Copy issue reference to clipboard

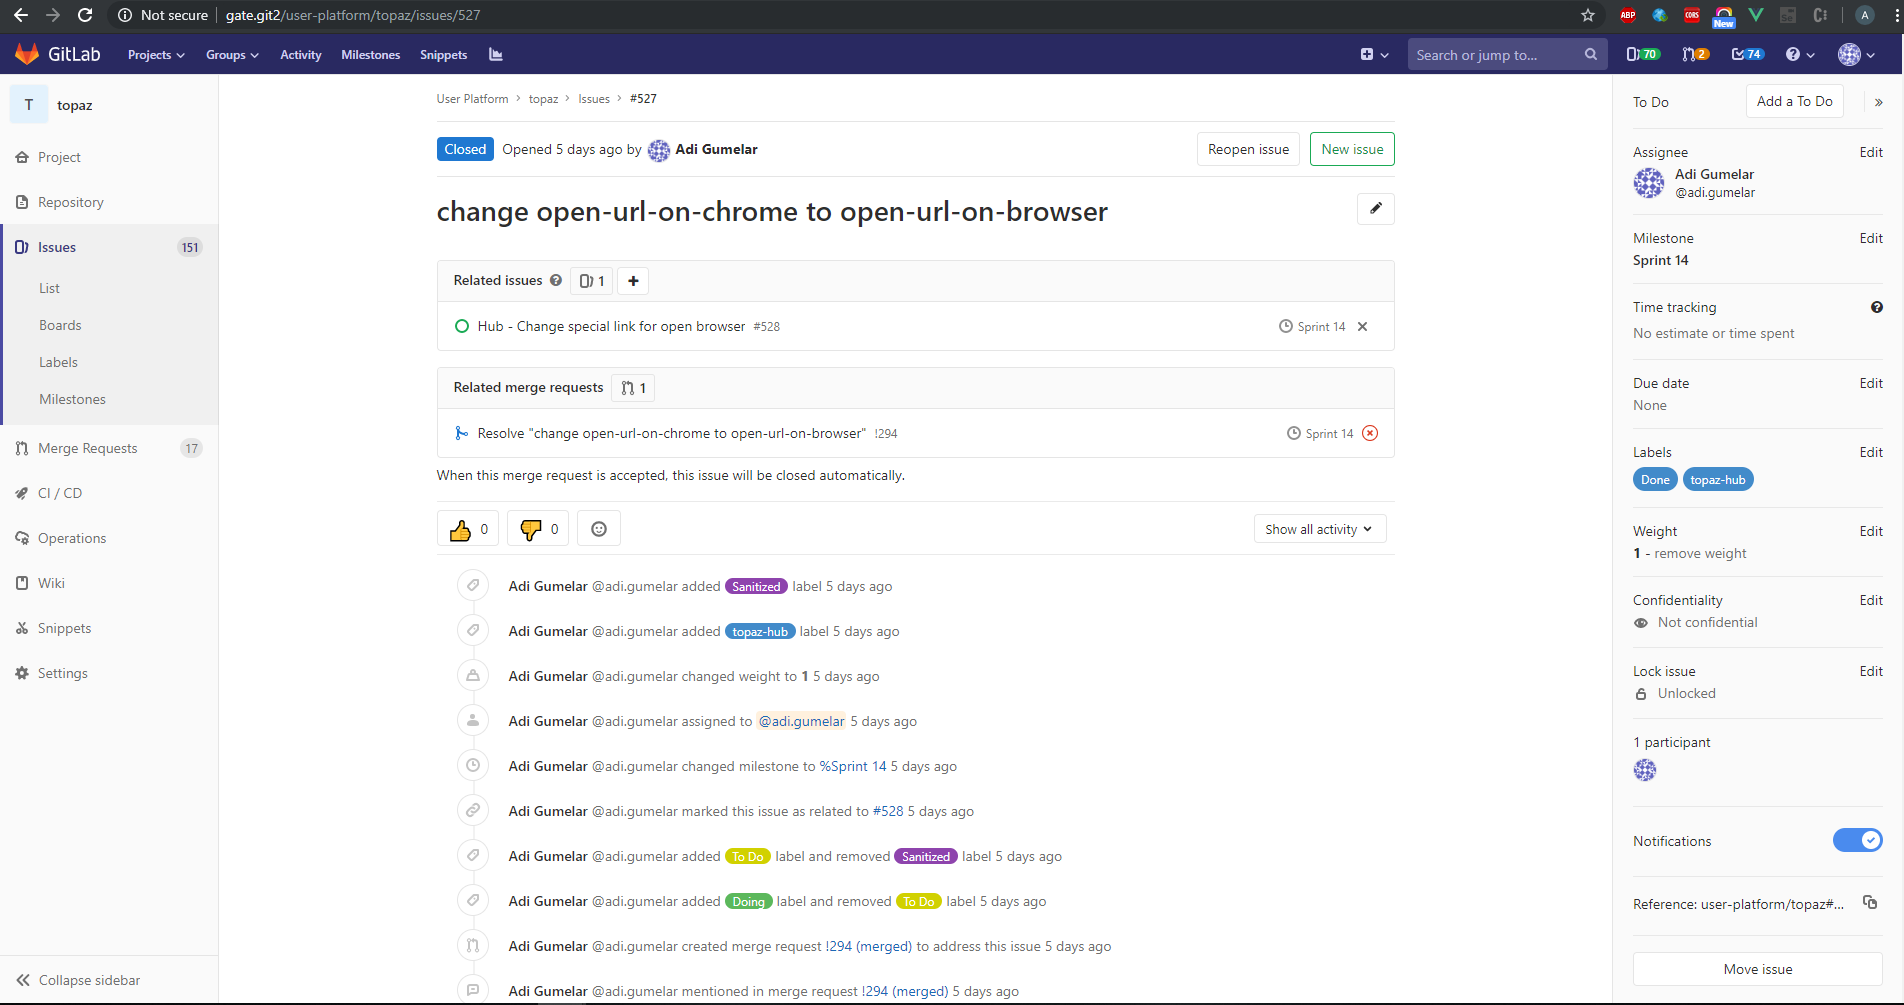click(1870, 903)
